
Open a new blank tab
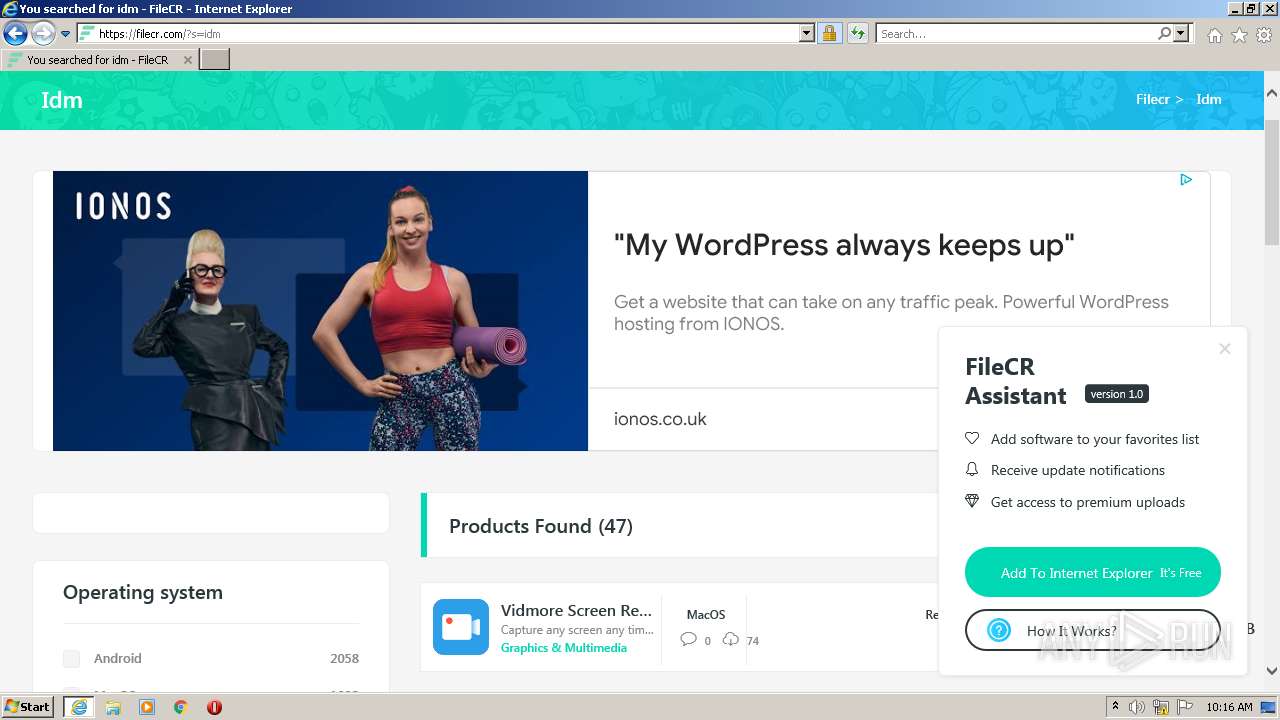coord(215,60)
